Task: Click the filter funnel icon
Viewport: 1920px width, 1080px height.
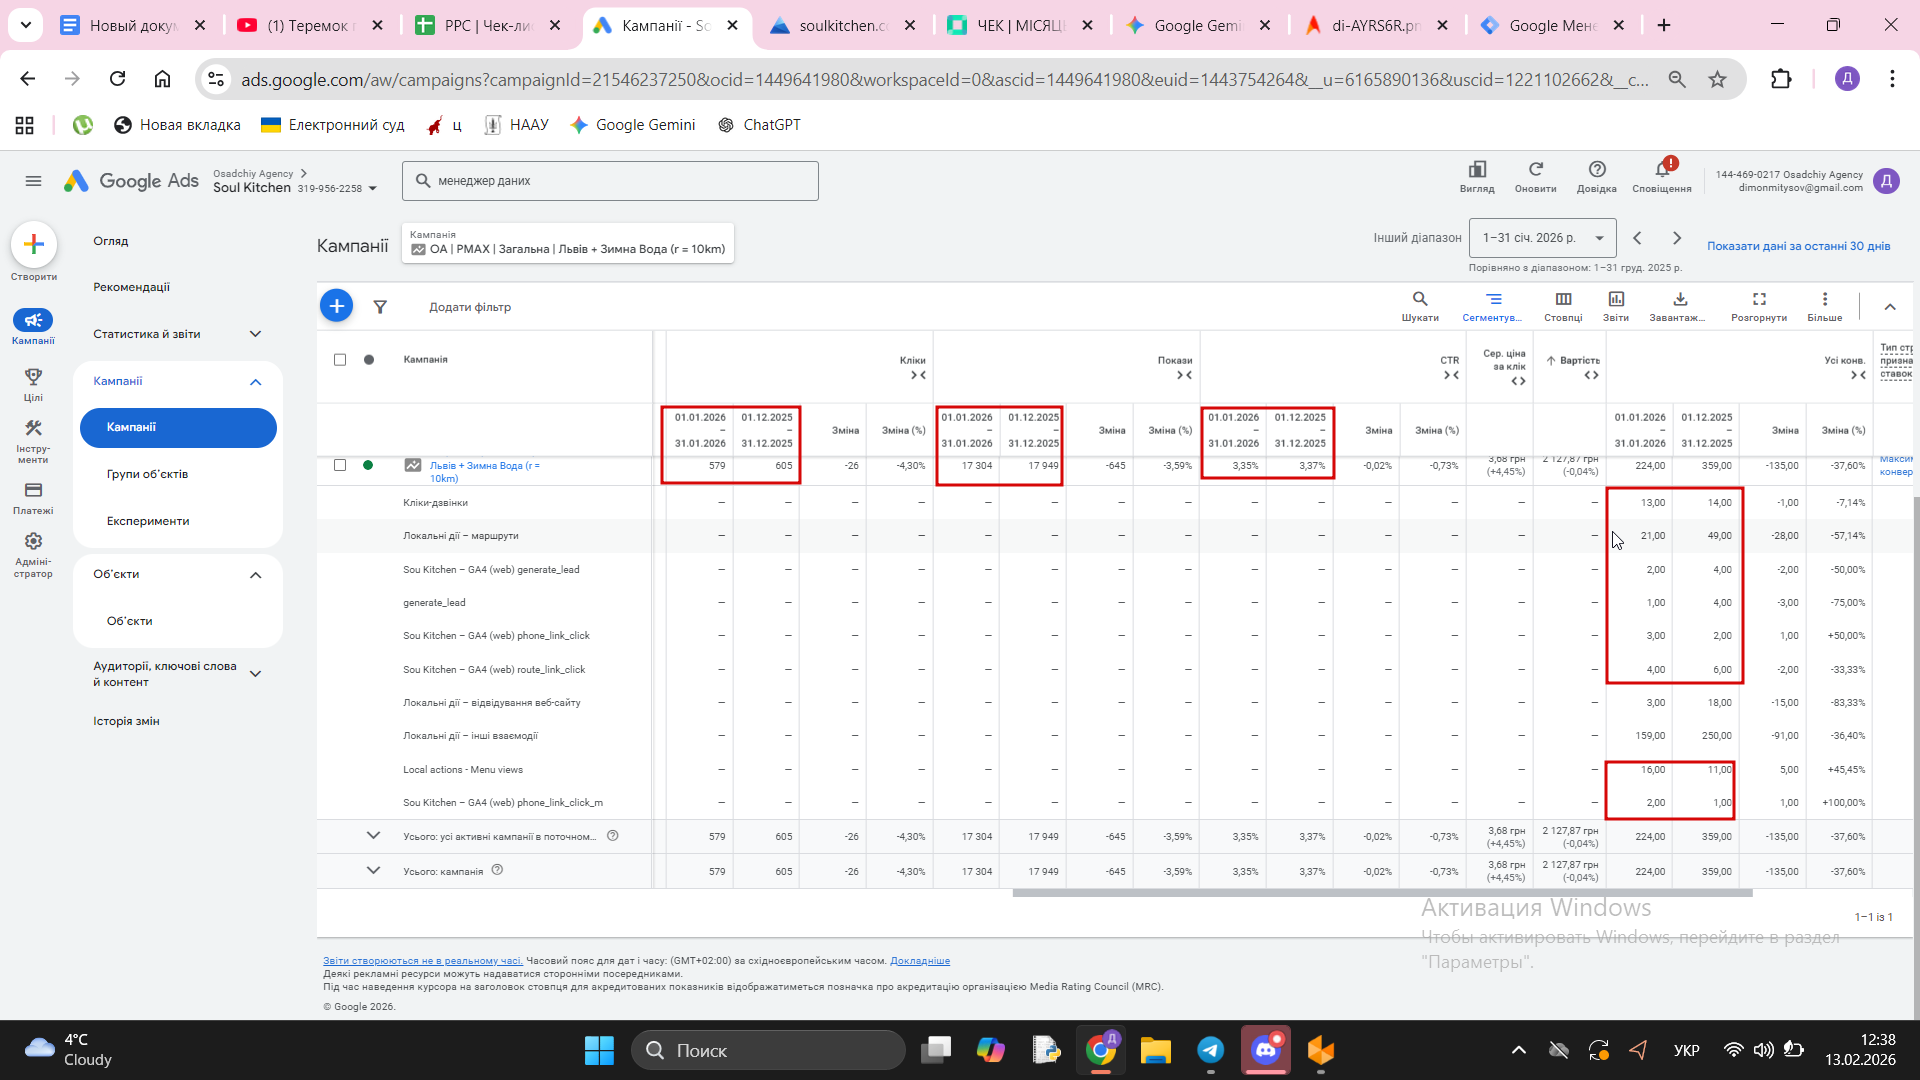Action: (380, 307)
